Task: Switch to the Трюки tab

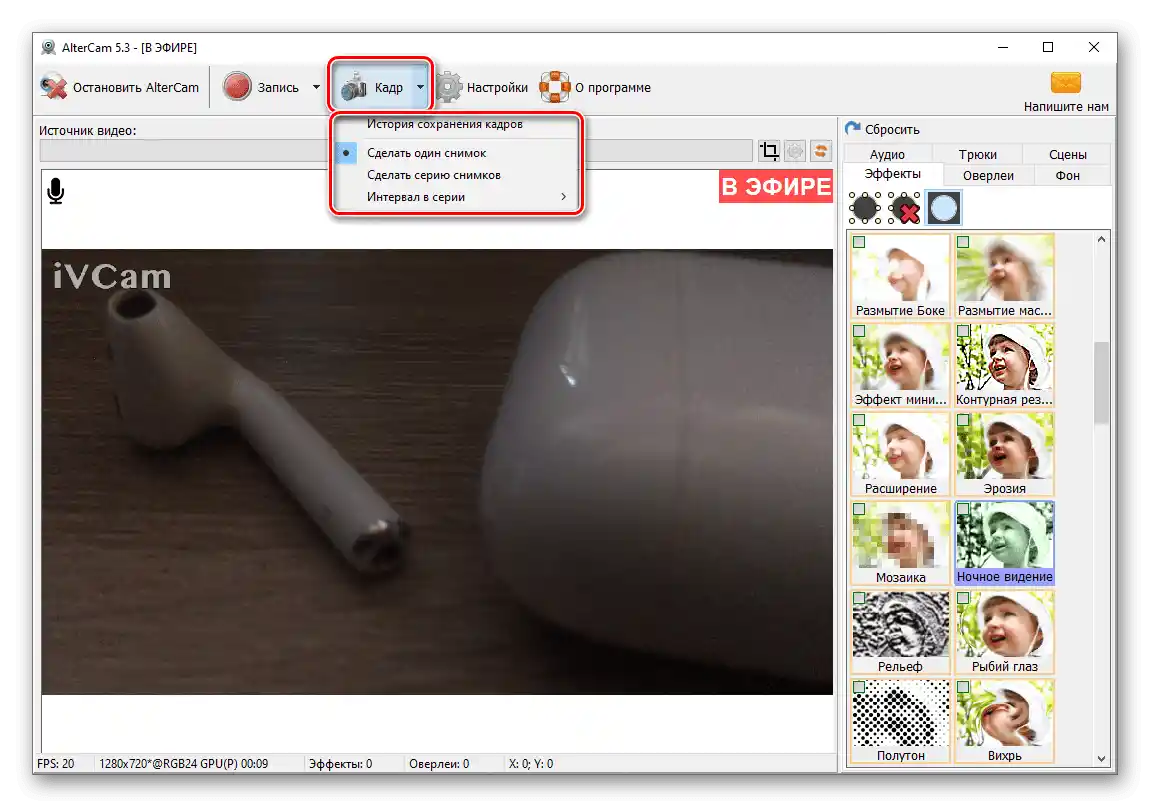Action: click(x=978, y=154)
